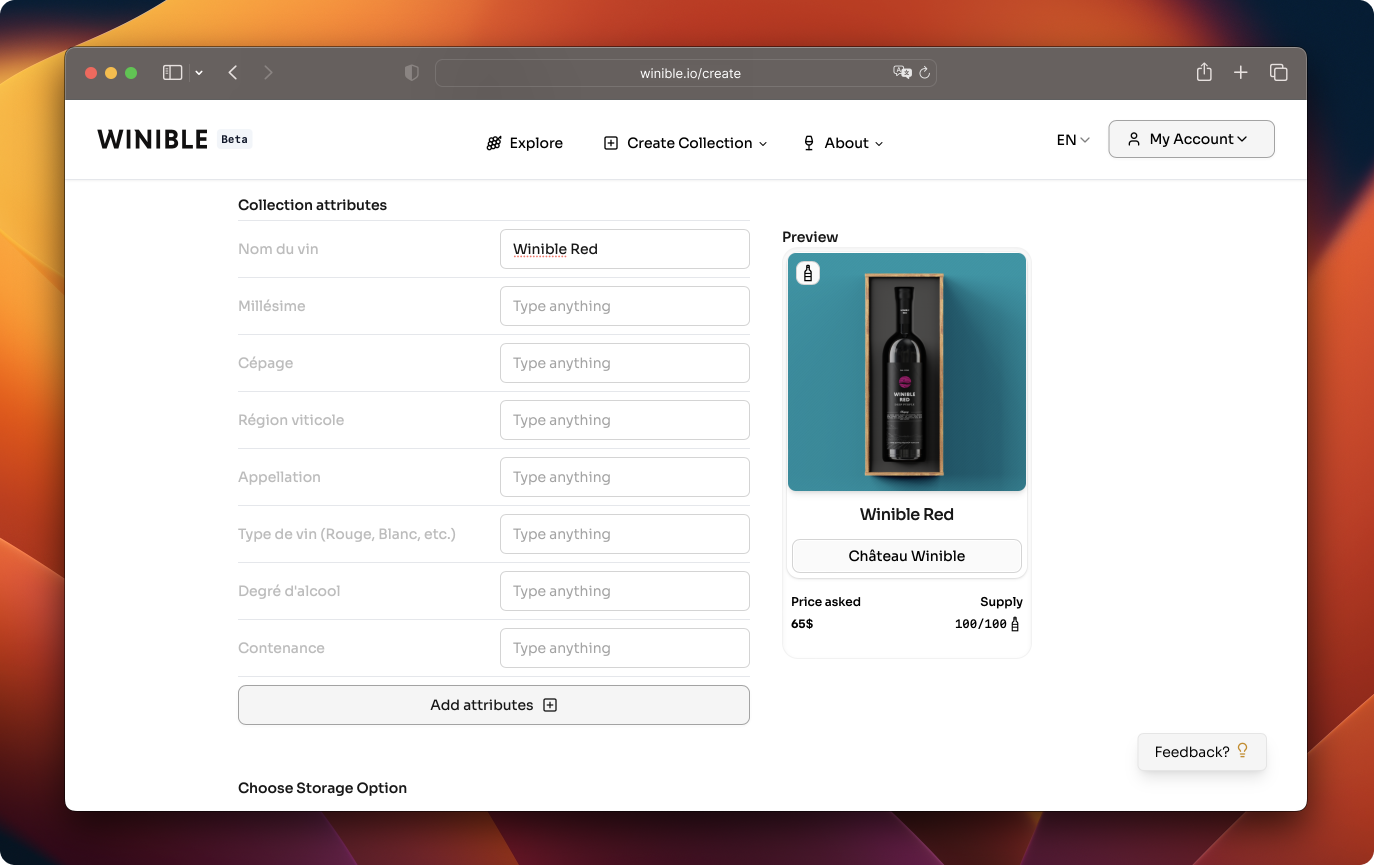
Task: Open the sidebar options chevron in the toolbar
Action: pyautogui.click(x=199, y=73)
